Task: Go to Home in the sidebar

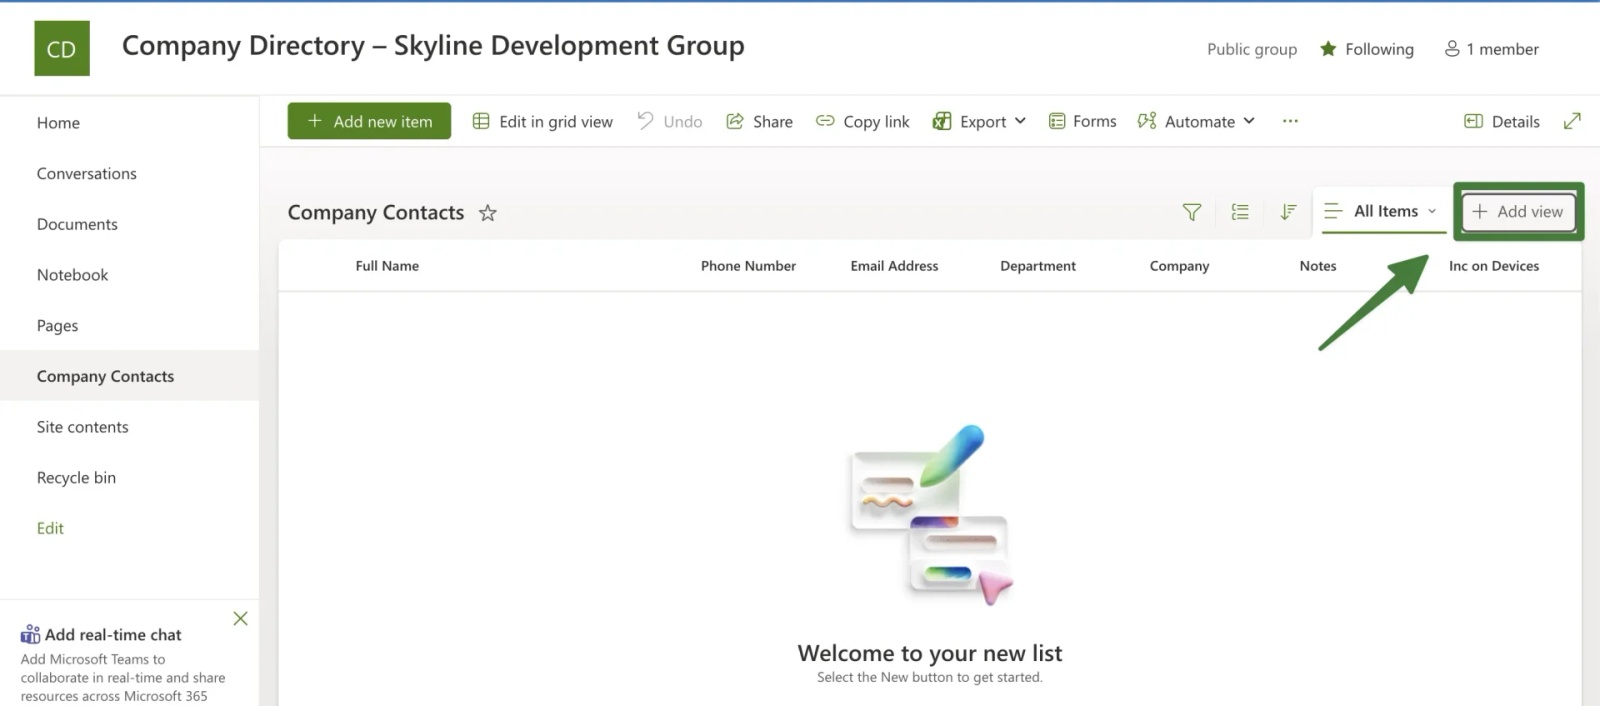Action: pyautogui.click(x=58, y=123)
